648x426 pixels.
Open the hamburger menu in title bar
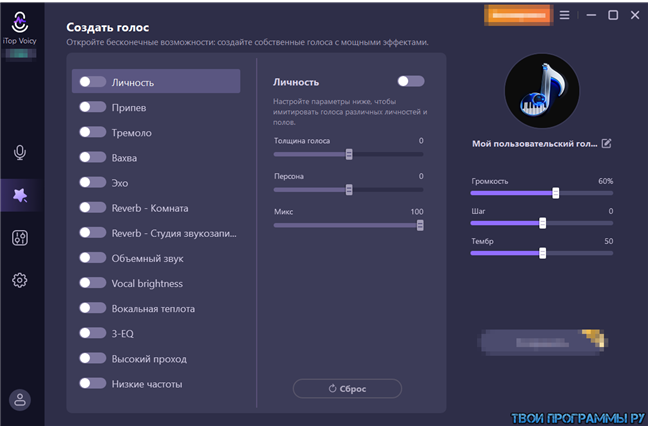[x=564, y=15]
